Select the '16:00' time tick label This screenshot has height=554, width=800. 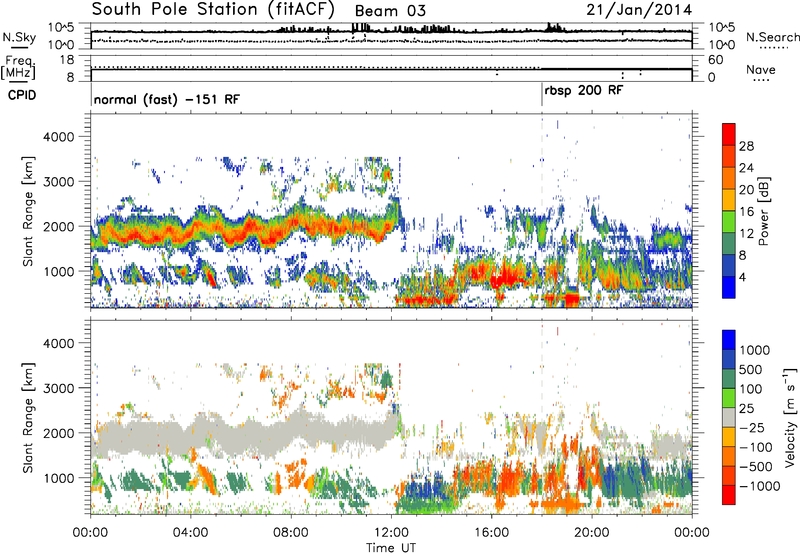click(x=491, y=533)
